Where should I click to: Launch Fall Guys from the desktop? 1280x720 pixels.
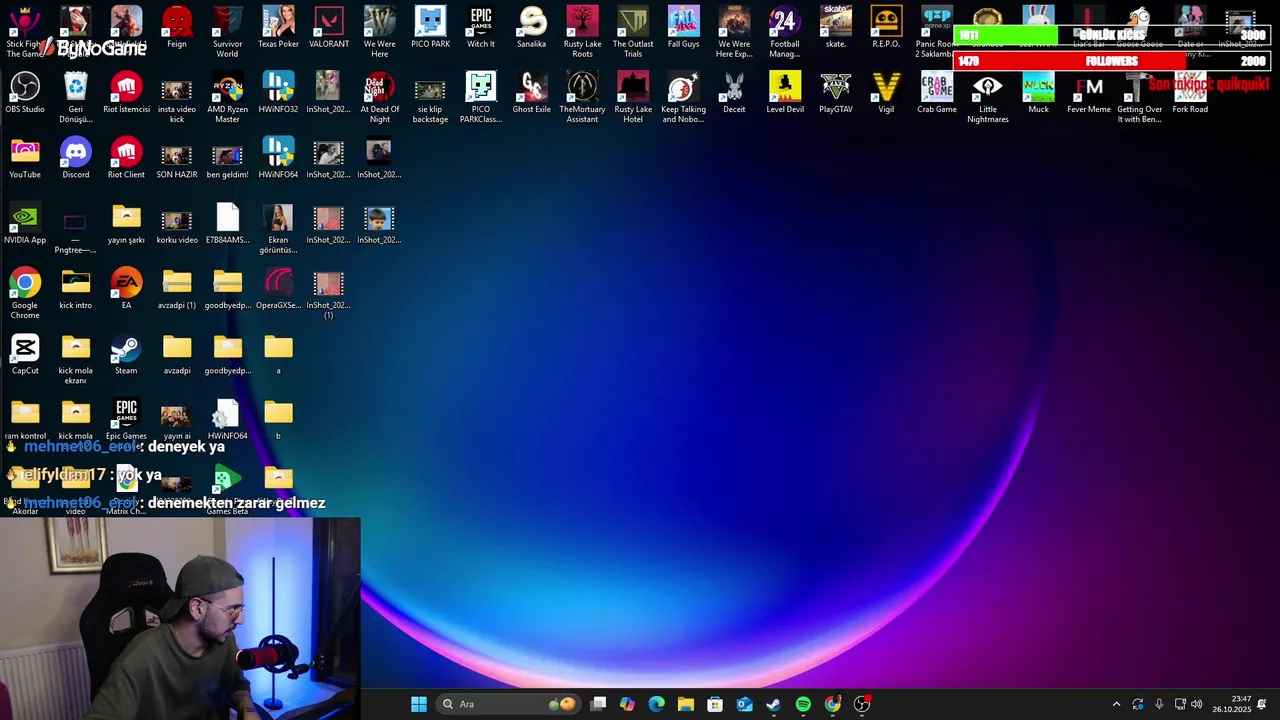tap(684, 28)
